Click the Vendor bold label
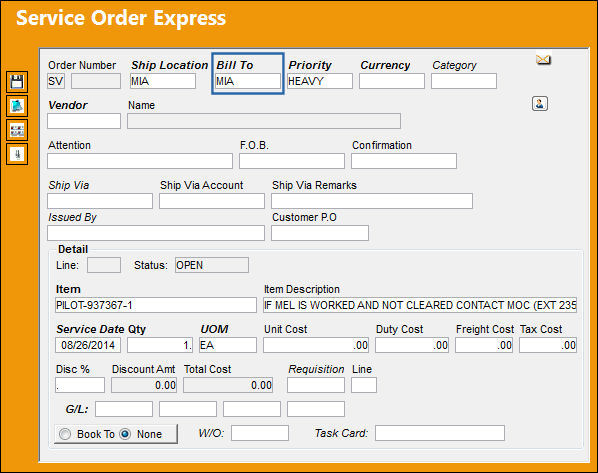Image resolution: width=598 pixels, height=473 pixels. pyautogui.click(x=68, y=105)
